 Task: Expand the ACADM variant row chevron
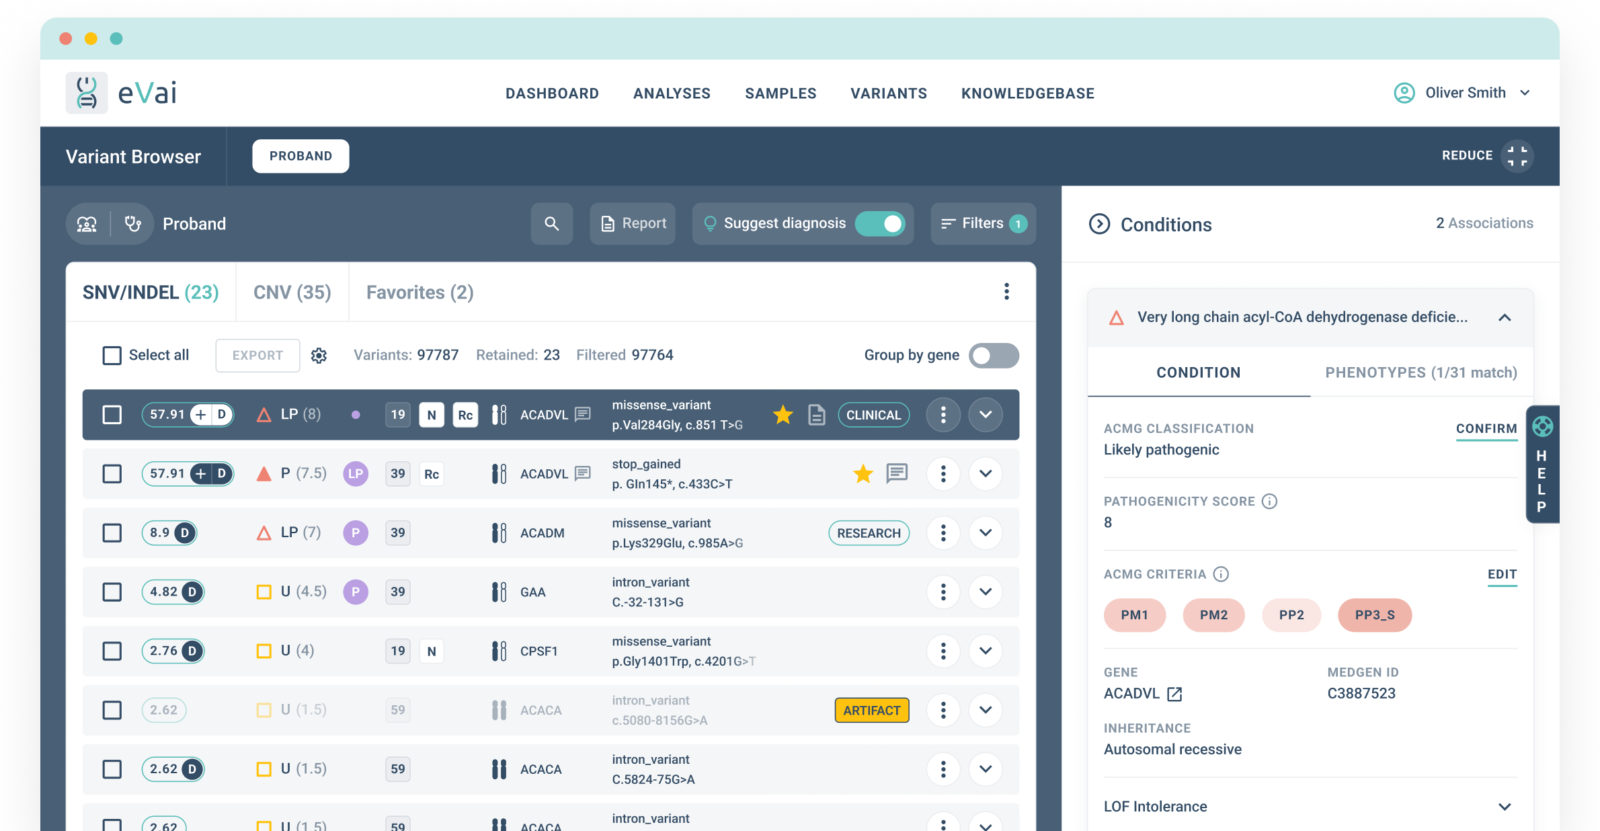pyautogui.click(x=985, y=533)
